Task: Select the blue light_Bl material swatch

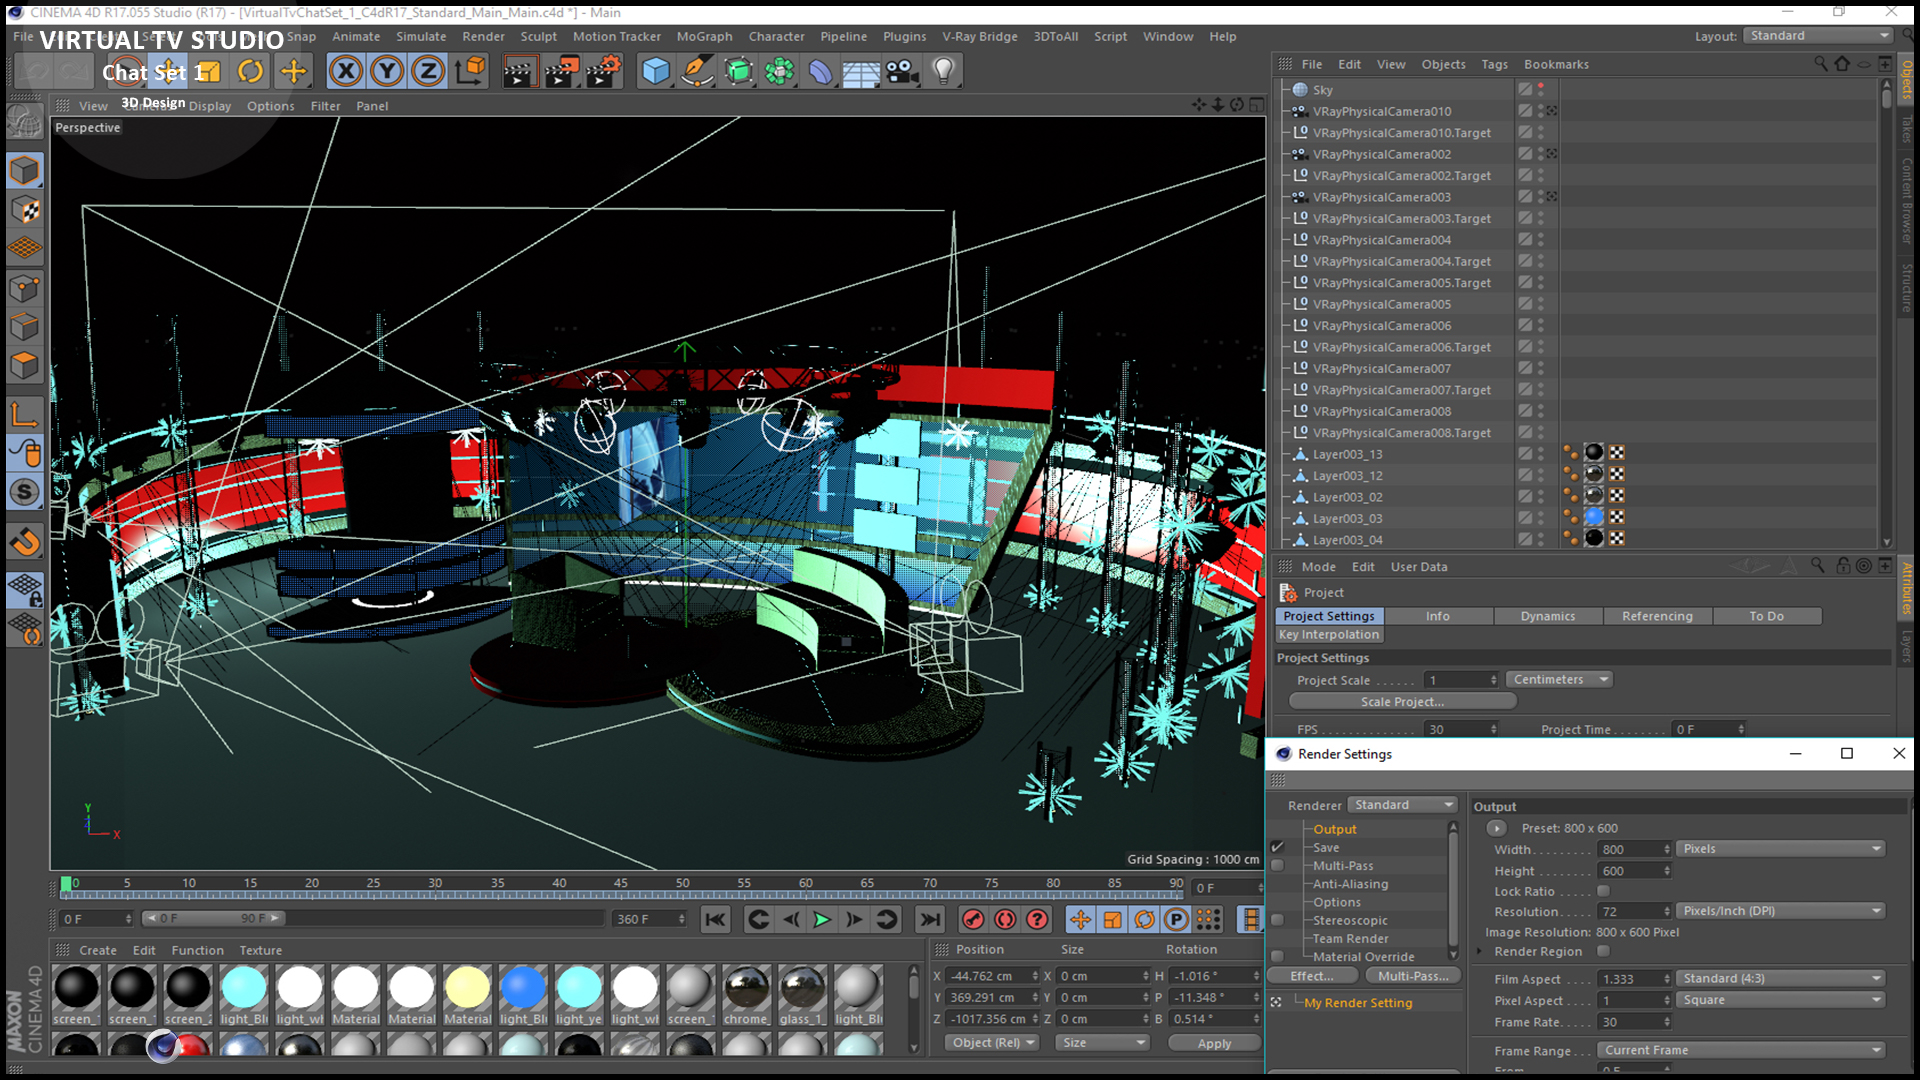Action: coord(523,988)
